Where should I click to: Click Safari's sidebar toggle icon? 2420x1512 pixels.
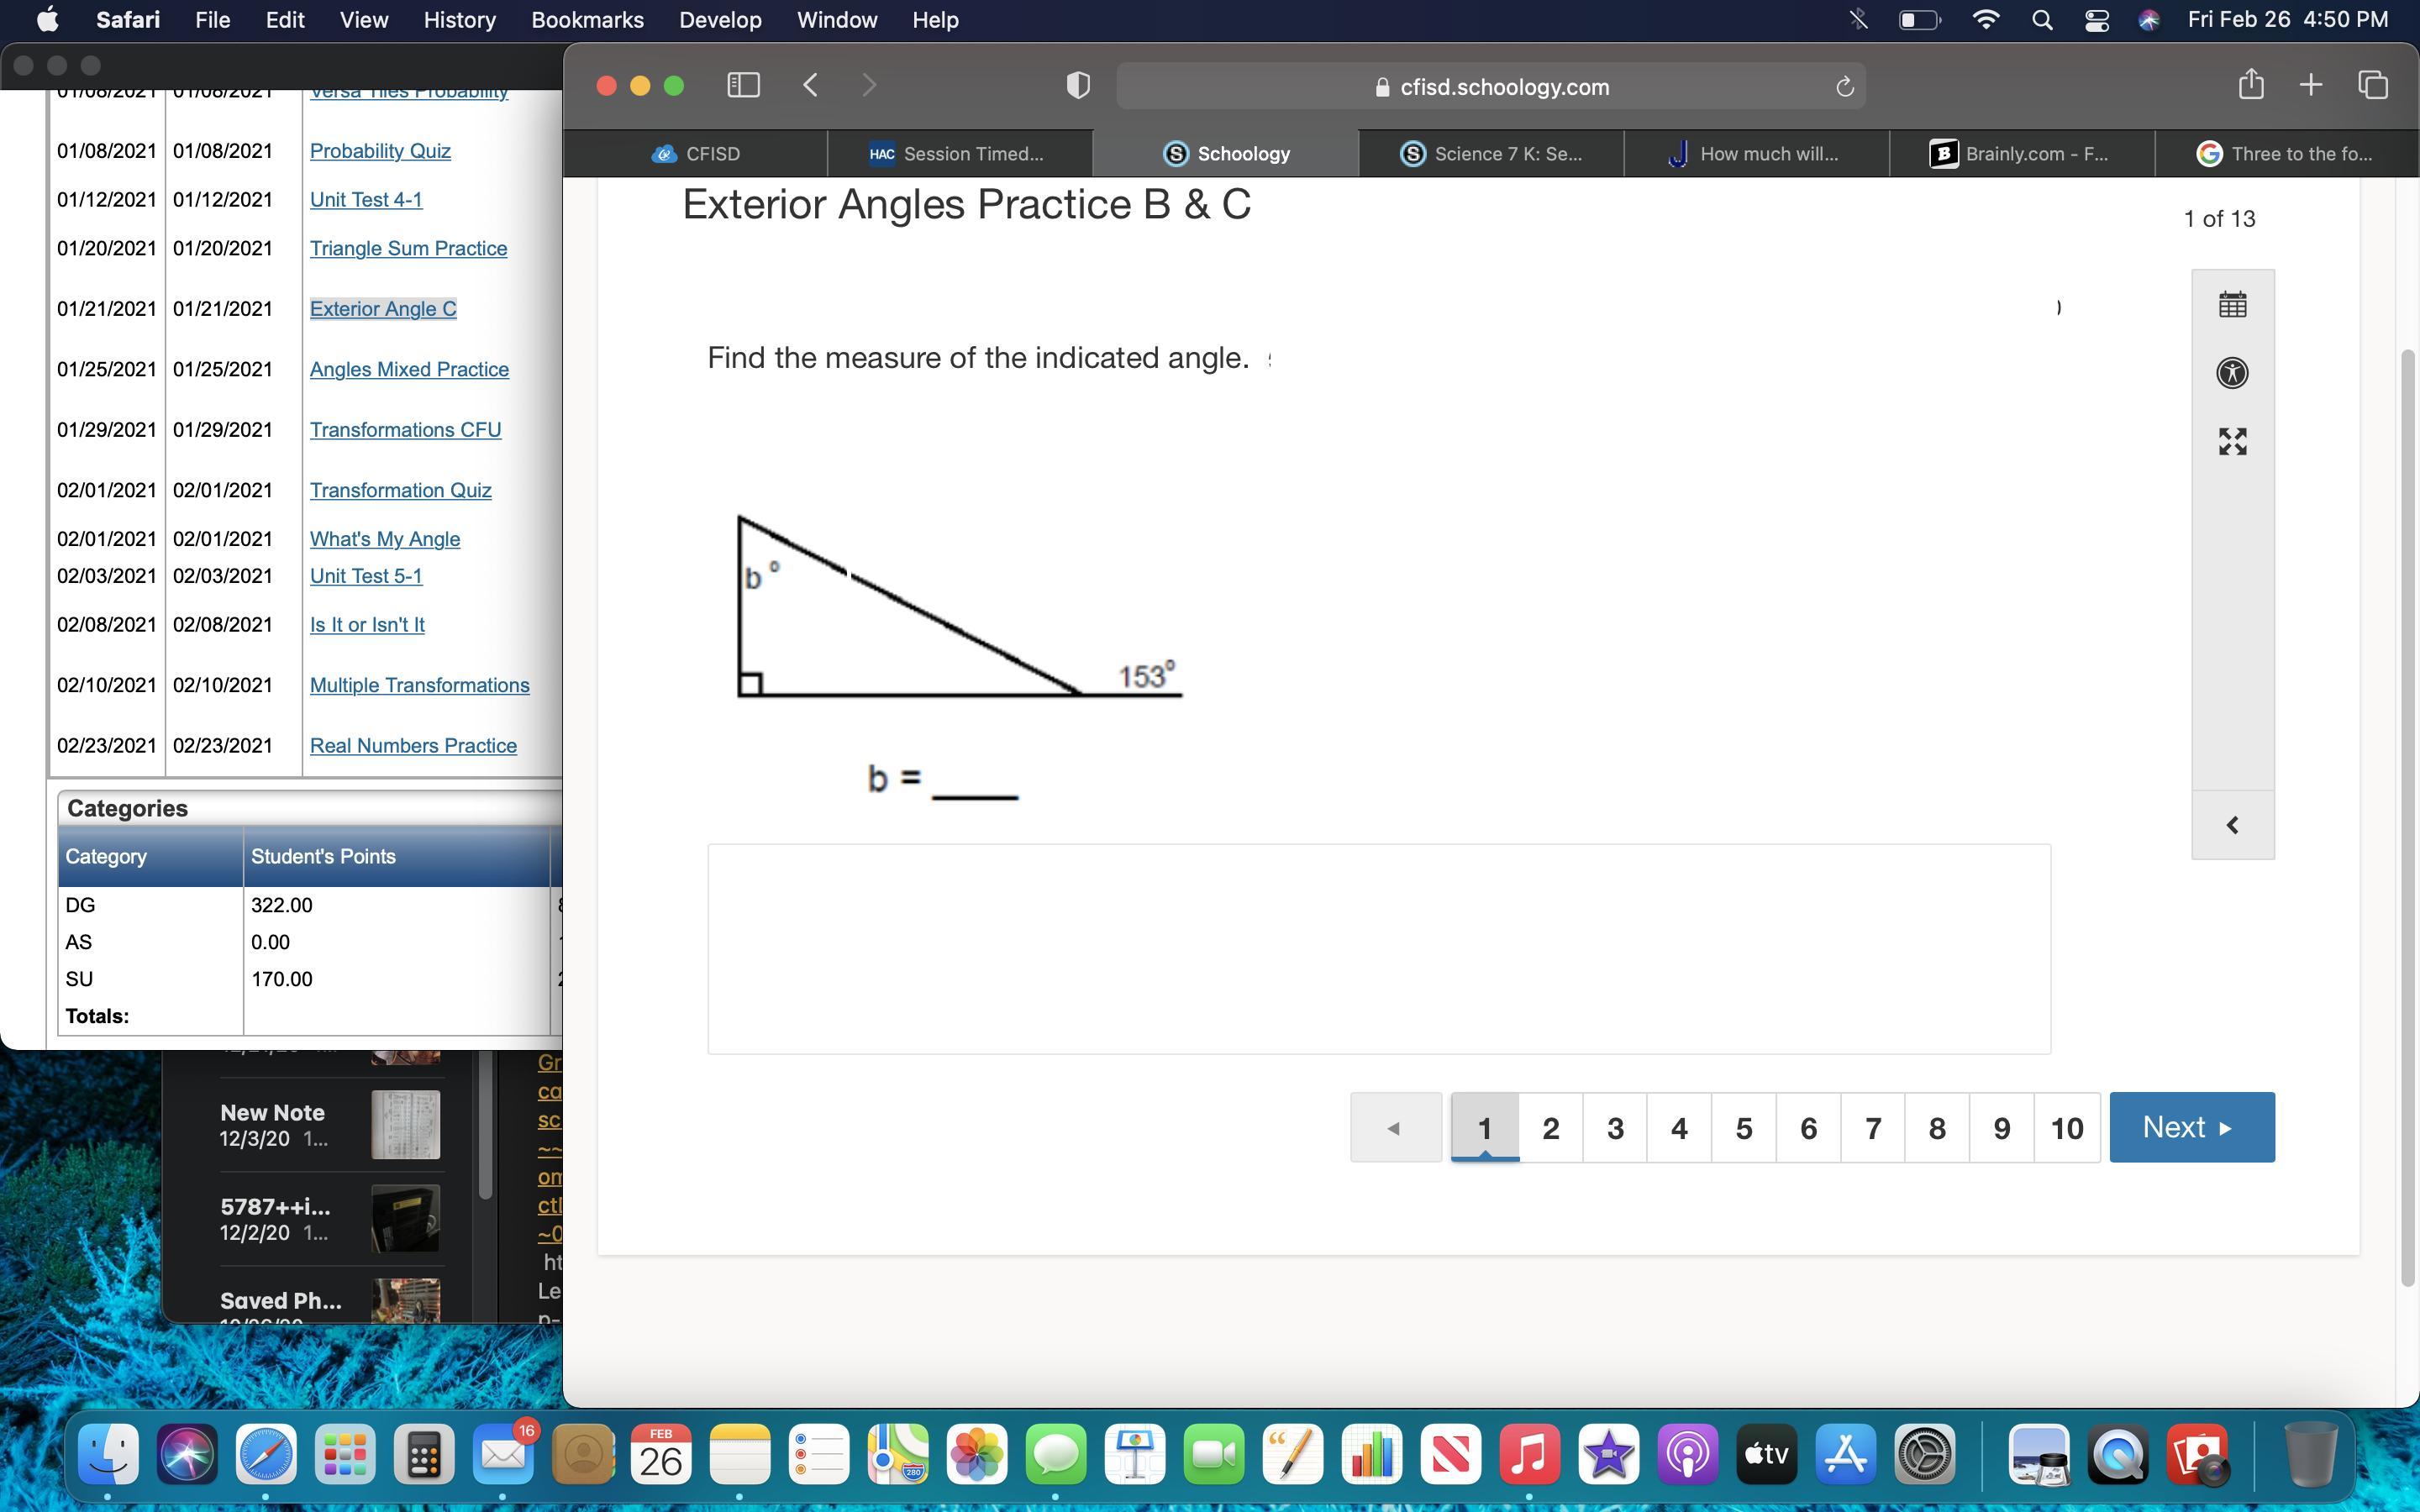point(743,85)
